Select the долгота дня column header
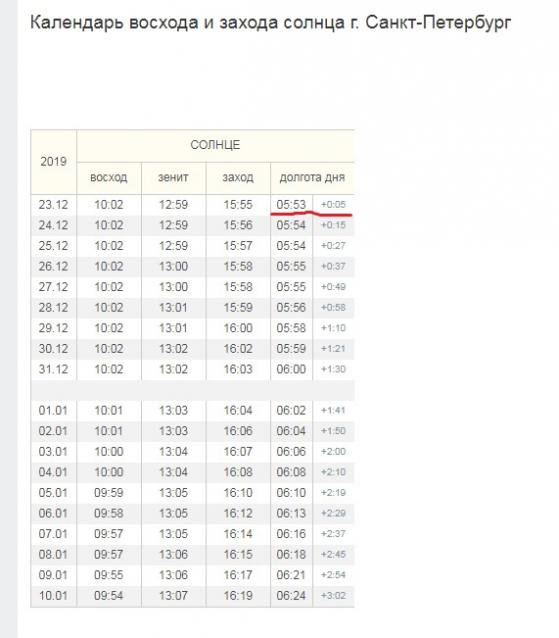559x638 pixels. pyautogui.click(x=312, y=178)
